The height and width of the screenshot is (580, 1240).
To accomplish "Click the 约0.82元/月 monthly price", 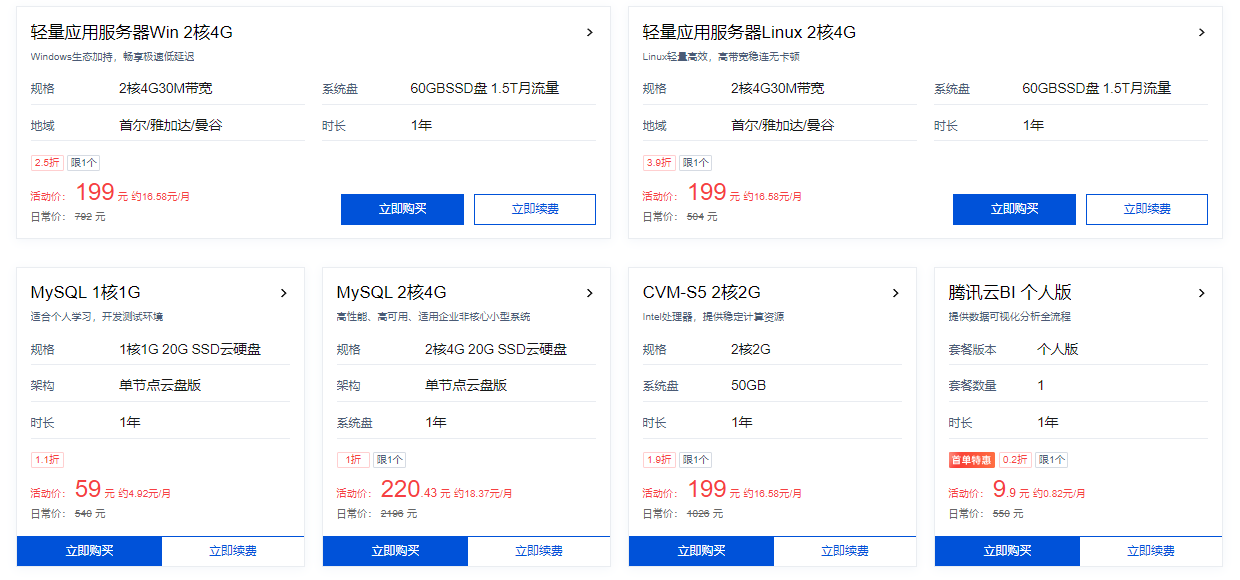I will 1059,493.
